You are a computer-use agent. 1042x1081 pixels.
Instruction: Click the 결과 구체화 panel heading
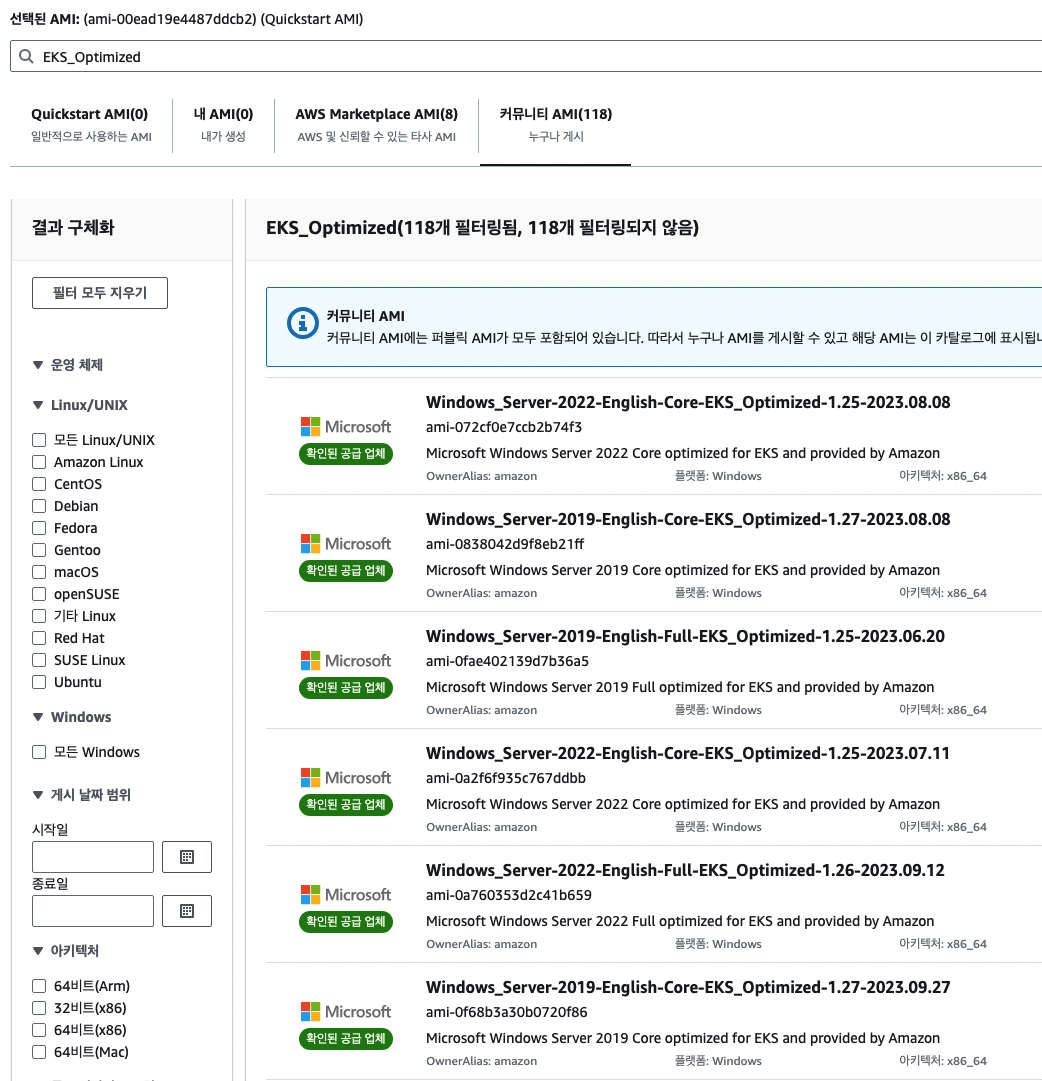tap(73, 228)
